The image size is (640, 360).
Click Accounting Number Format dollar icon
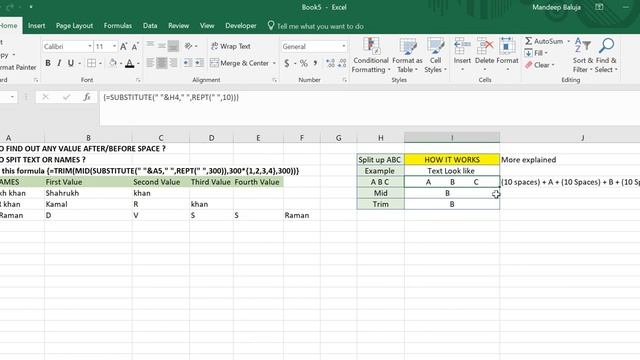[287, 63]
